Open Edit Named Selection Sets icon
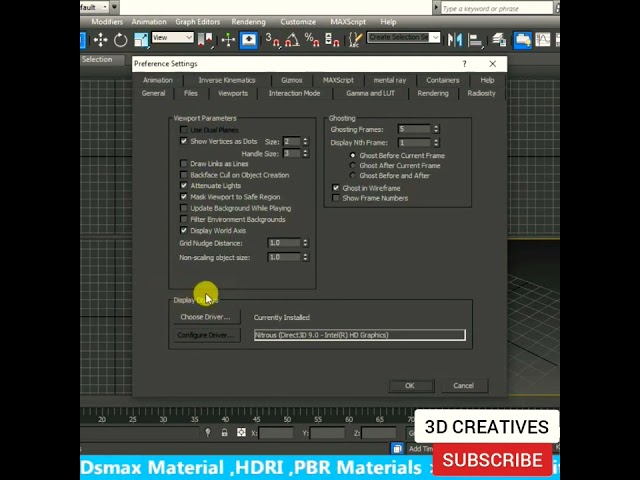The height and width of the screenshot is (480, 640). [355, 40]
